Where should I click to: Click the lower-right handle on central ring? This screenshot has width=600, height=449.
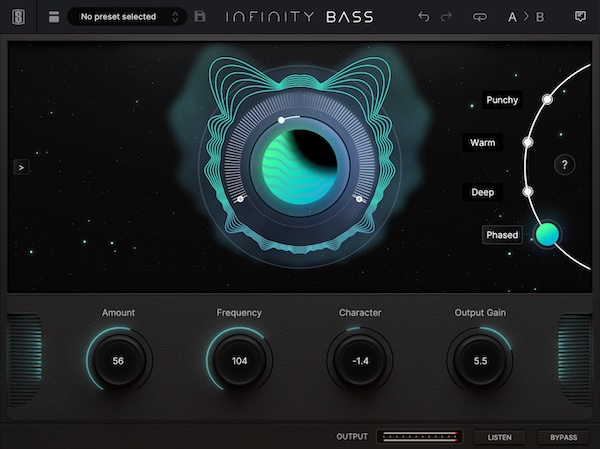(x=359, y=199)
